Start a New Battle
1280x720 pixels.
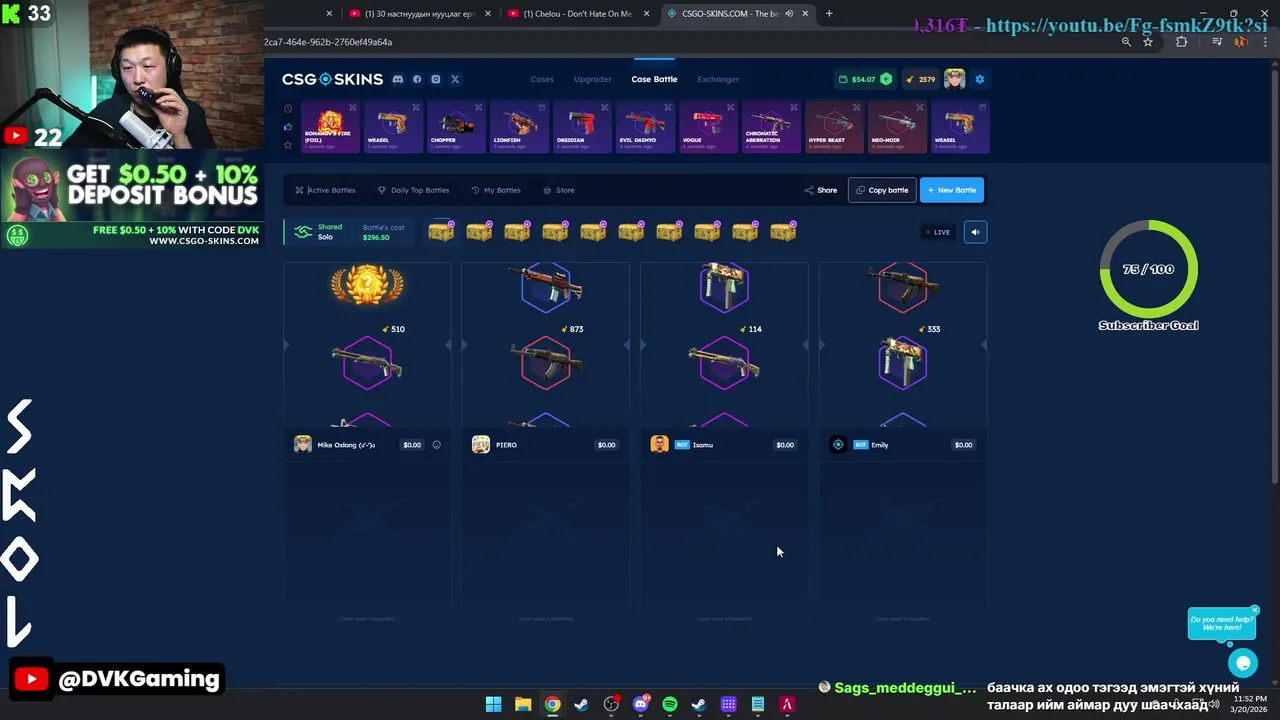click(952, 190)
